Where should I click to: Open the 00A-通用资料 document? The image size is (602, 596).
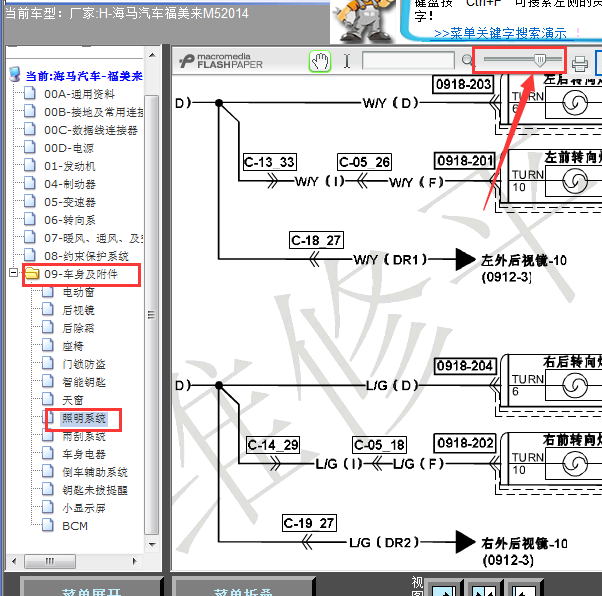pos(79,94)
